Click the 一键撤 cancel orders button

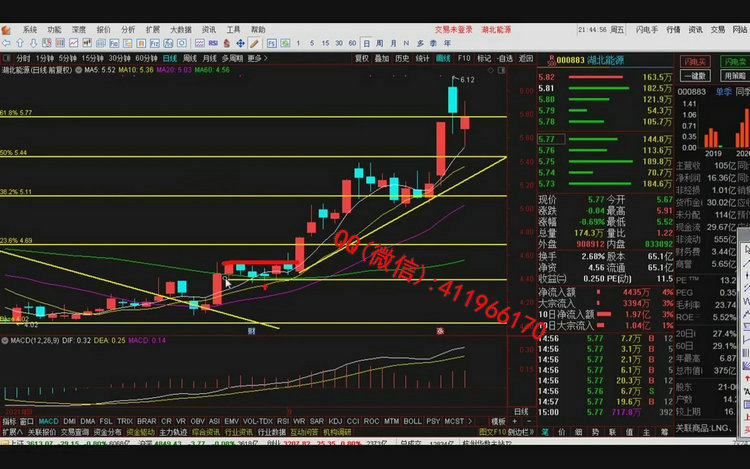coord(695,76)
